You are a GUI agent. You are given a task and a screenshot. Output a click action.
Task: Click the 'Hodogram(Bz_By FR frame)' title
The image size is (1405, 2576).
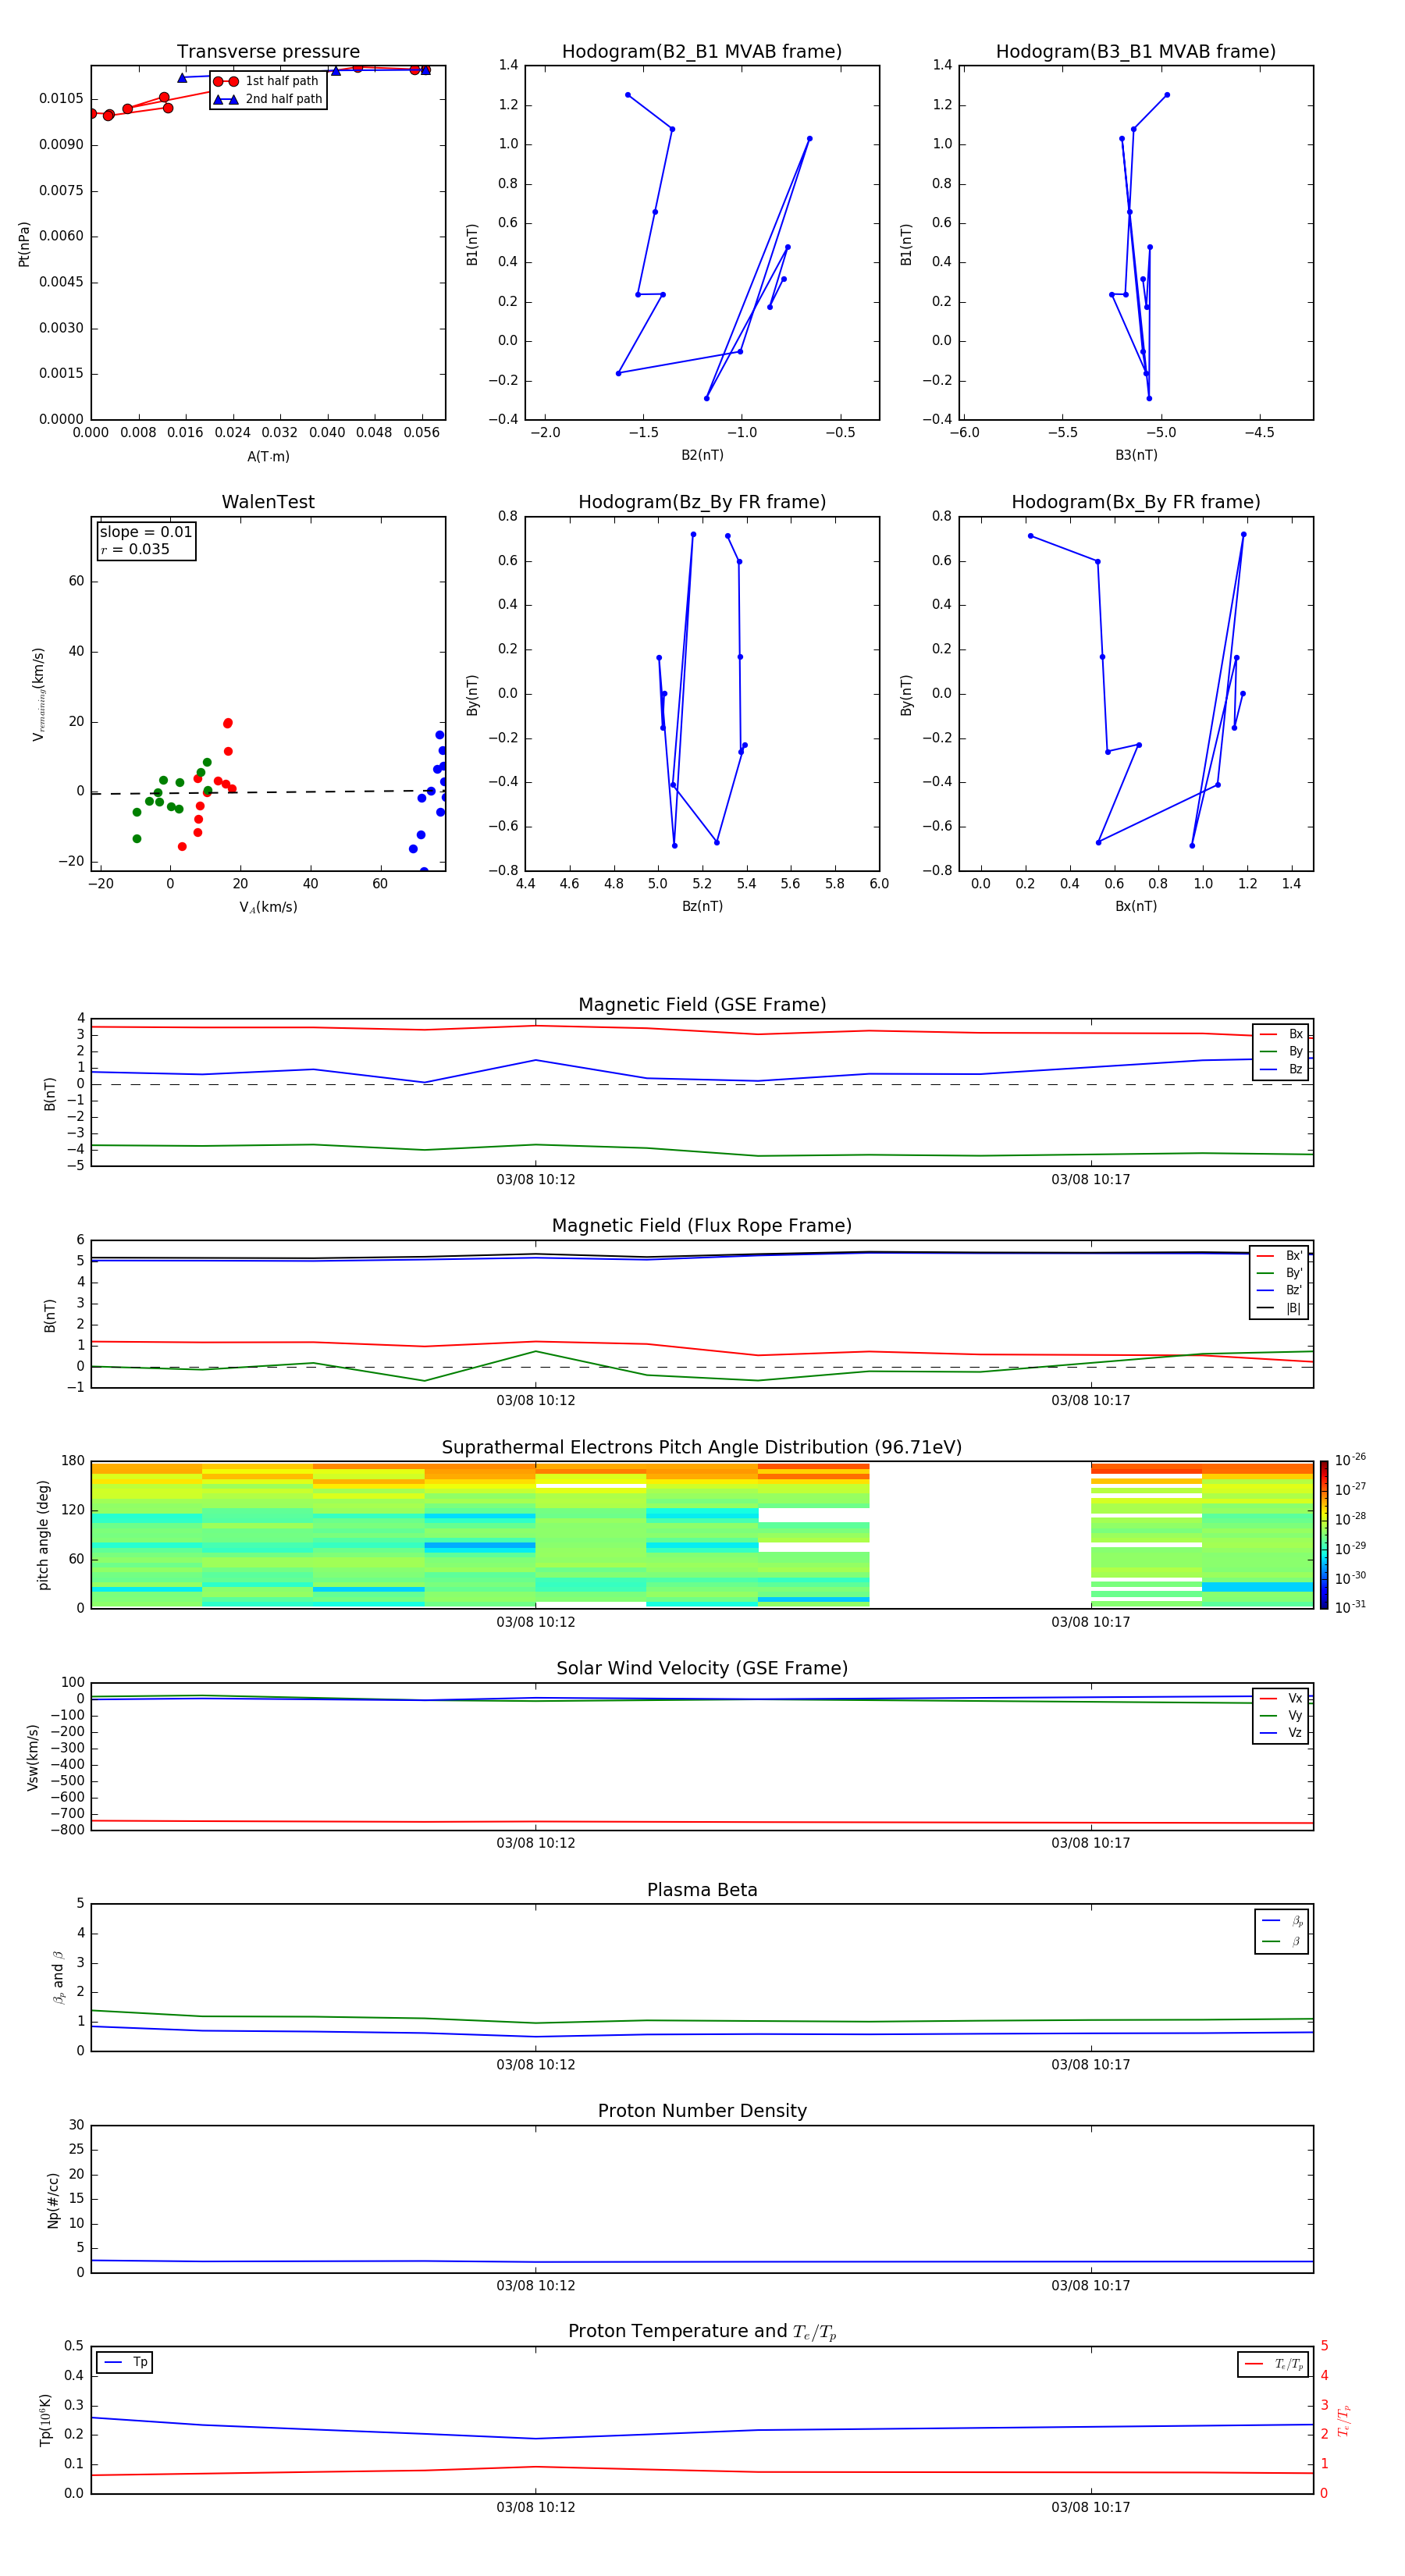click(702, 502)
